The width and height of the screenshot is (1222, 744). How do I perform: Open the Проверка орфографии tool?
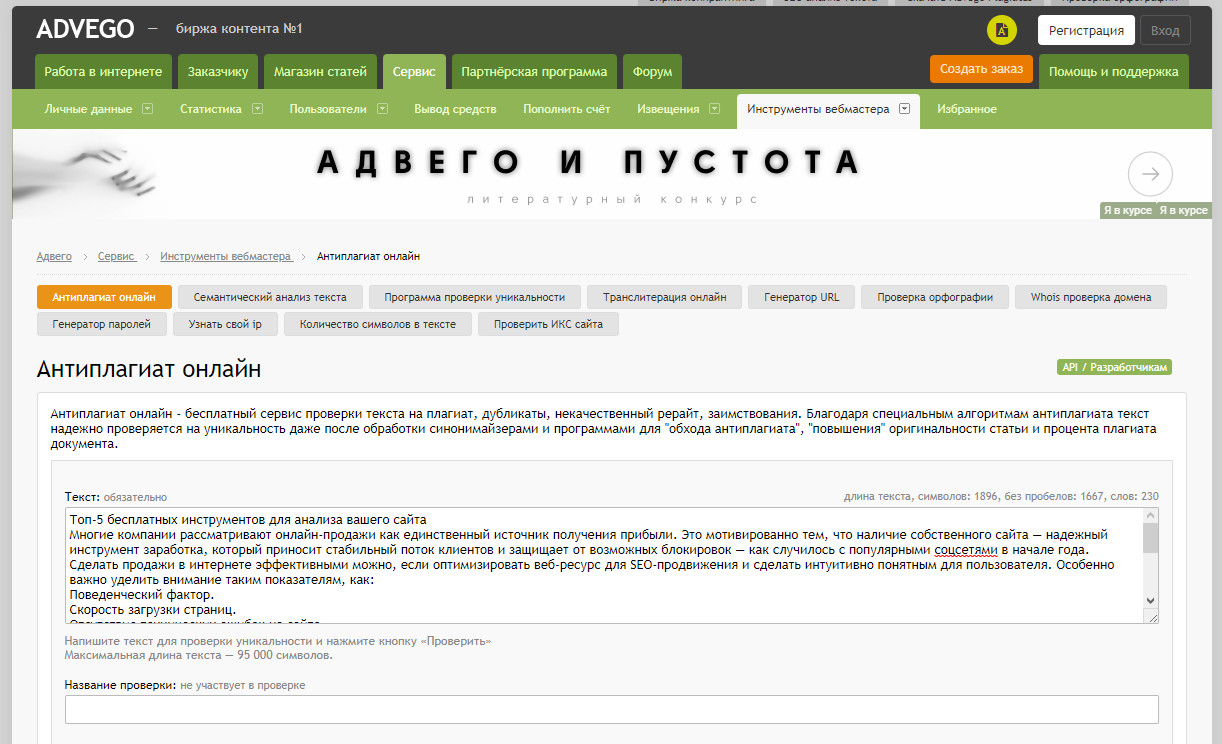tap(935, 297)
